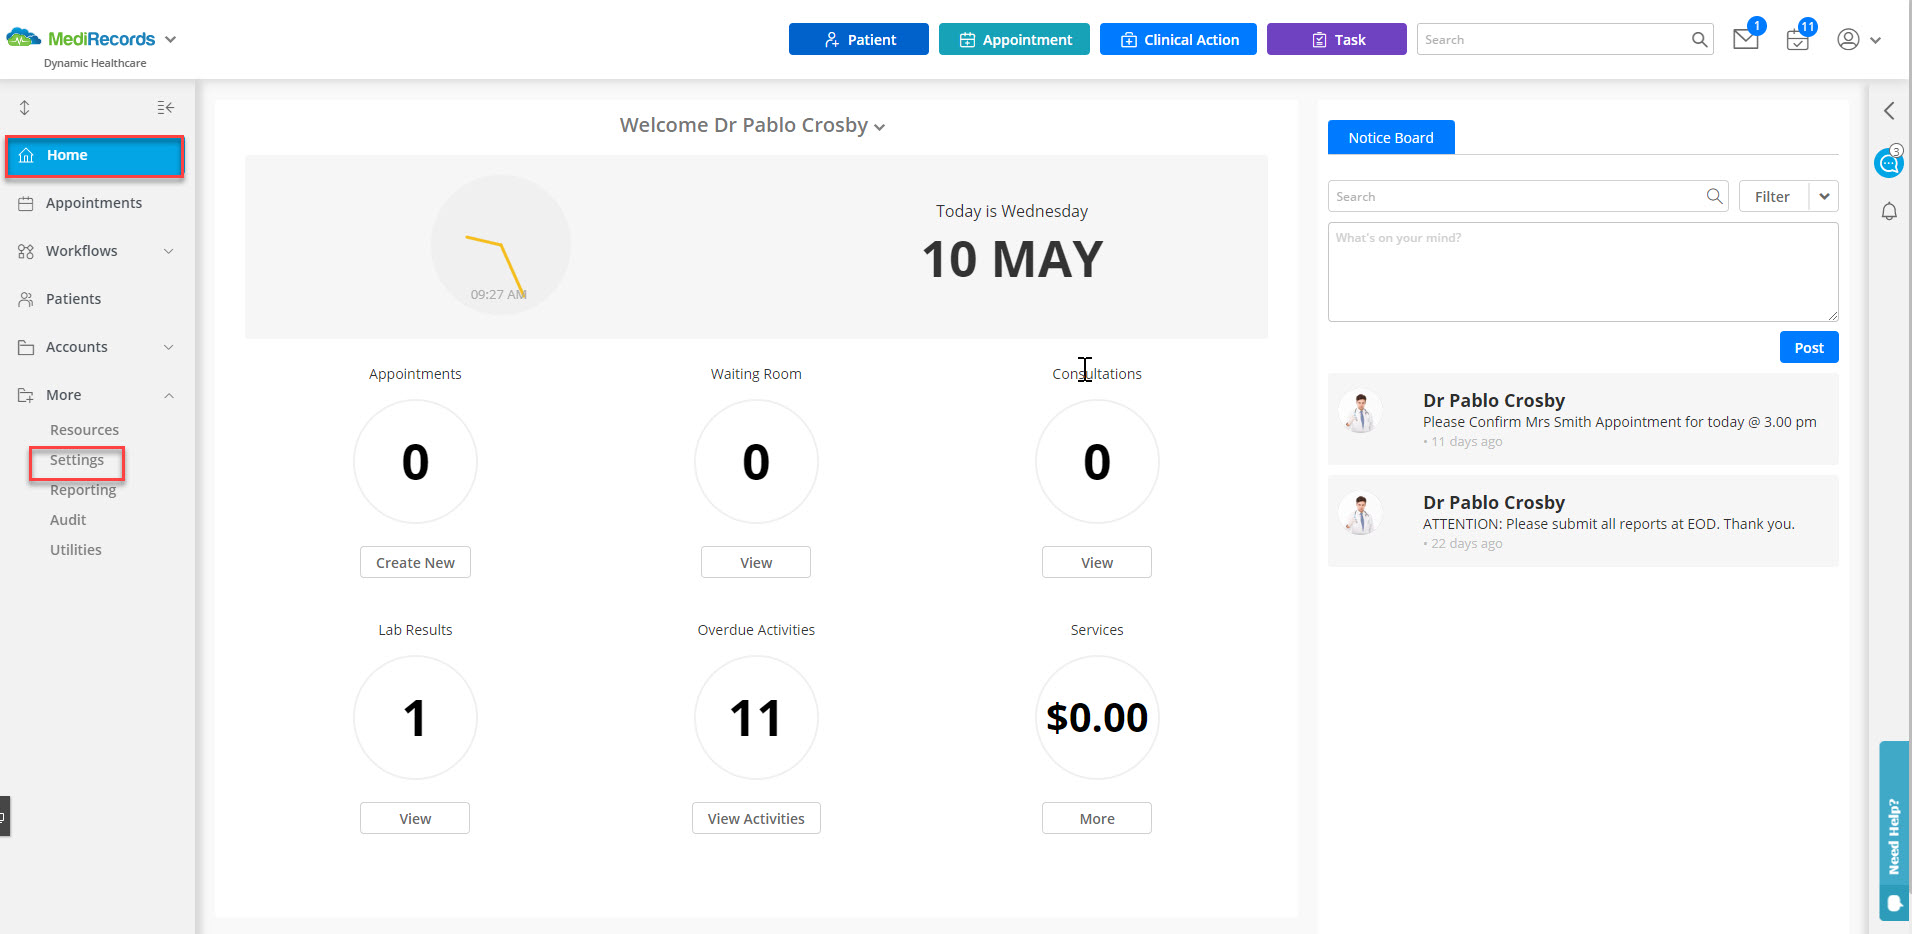The image size is (1912, 934).
Task: Click the search magnifier in Notice Board
Action: [1714, 196]
